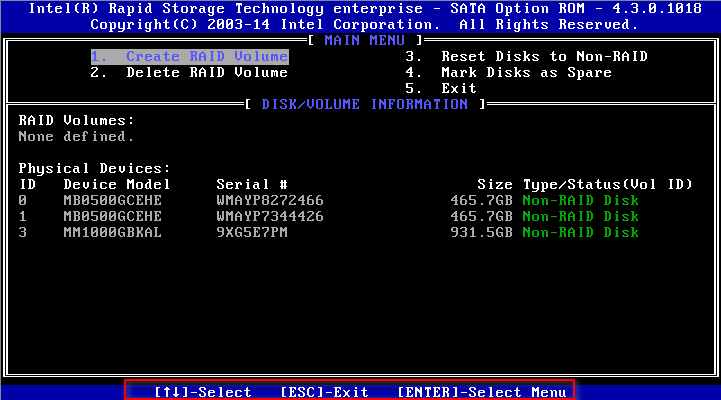Click the Copyright Intel Corporation line

(365, 25)
